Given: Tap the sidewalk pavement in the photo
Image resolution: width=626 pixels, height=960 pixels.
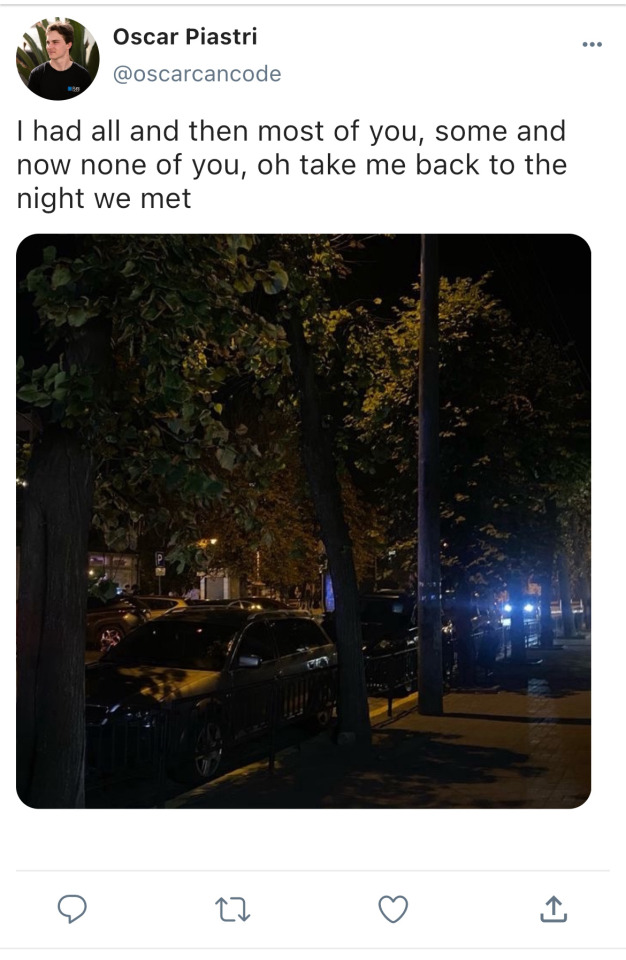Looking at the screenshot, I should coord(466,753).
